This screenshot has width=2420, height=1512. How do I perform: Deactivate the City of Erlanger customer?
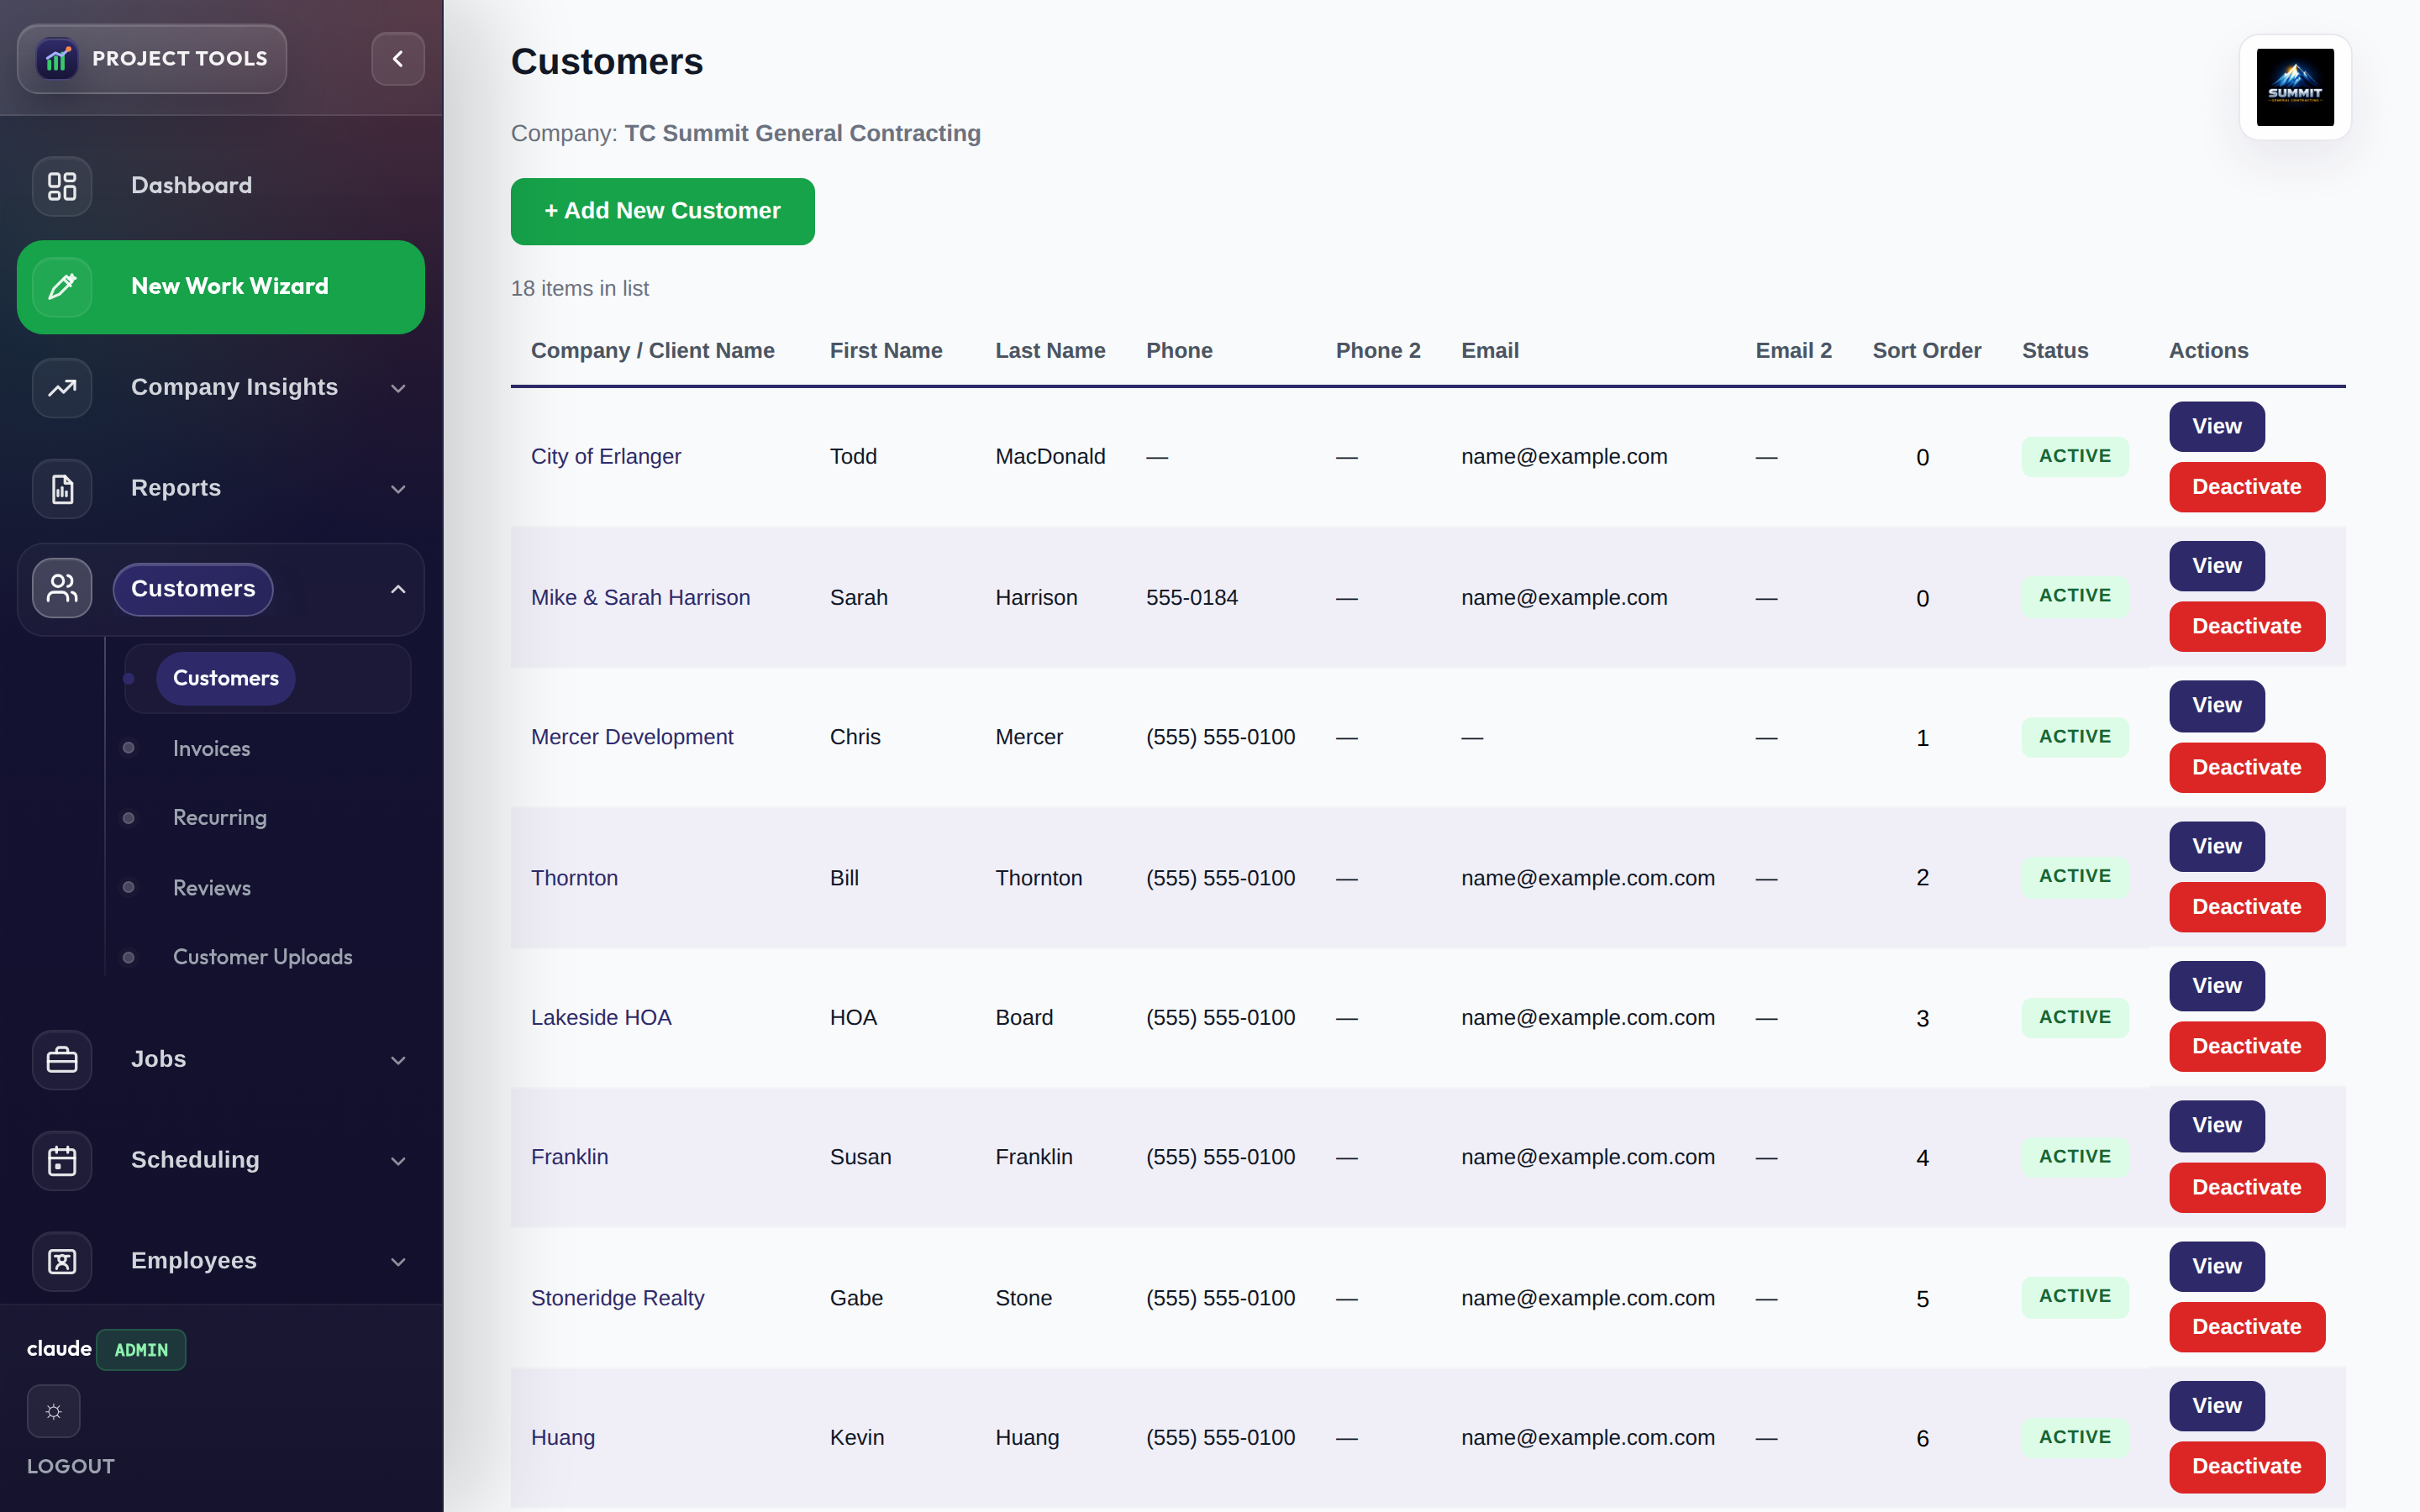click(2246, 487)
